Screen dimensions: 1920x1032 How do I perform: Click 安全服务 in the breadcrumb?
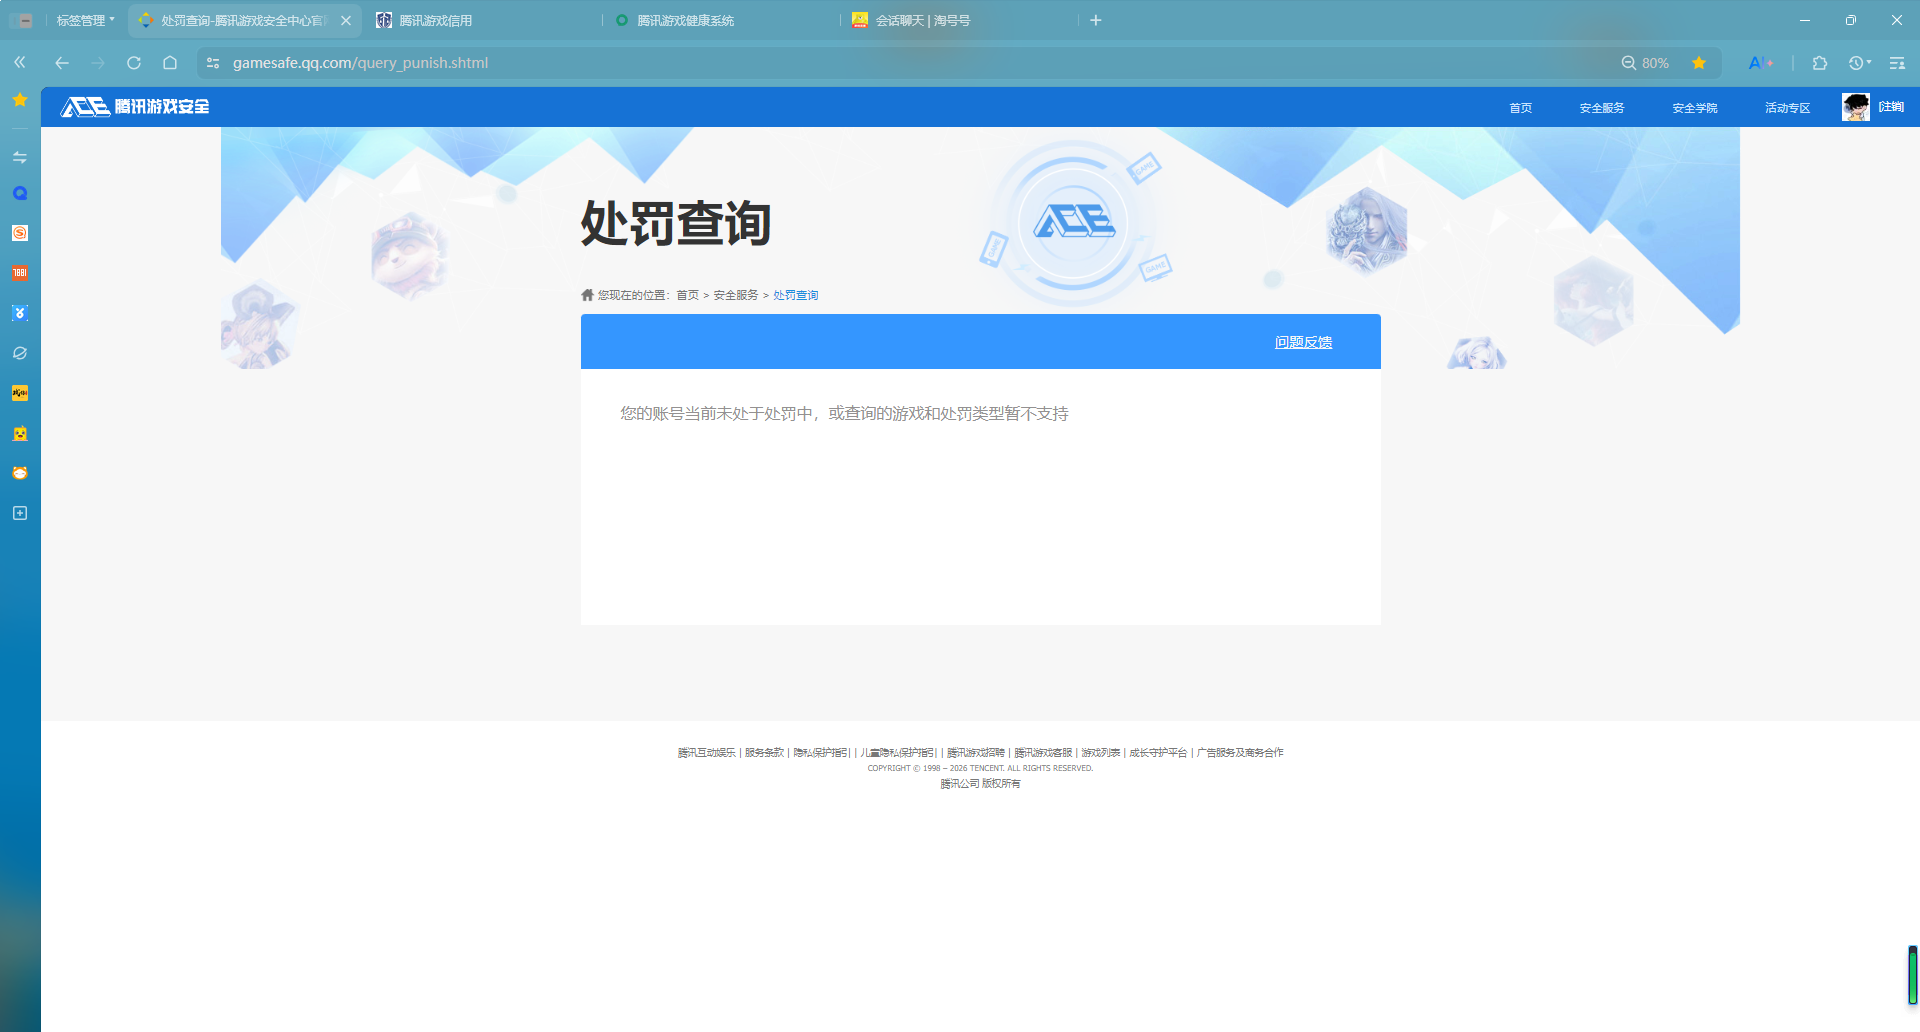click(736, 295)
